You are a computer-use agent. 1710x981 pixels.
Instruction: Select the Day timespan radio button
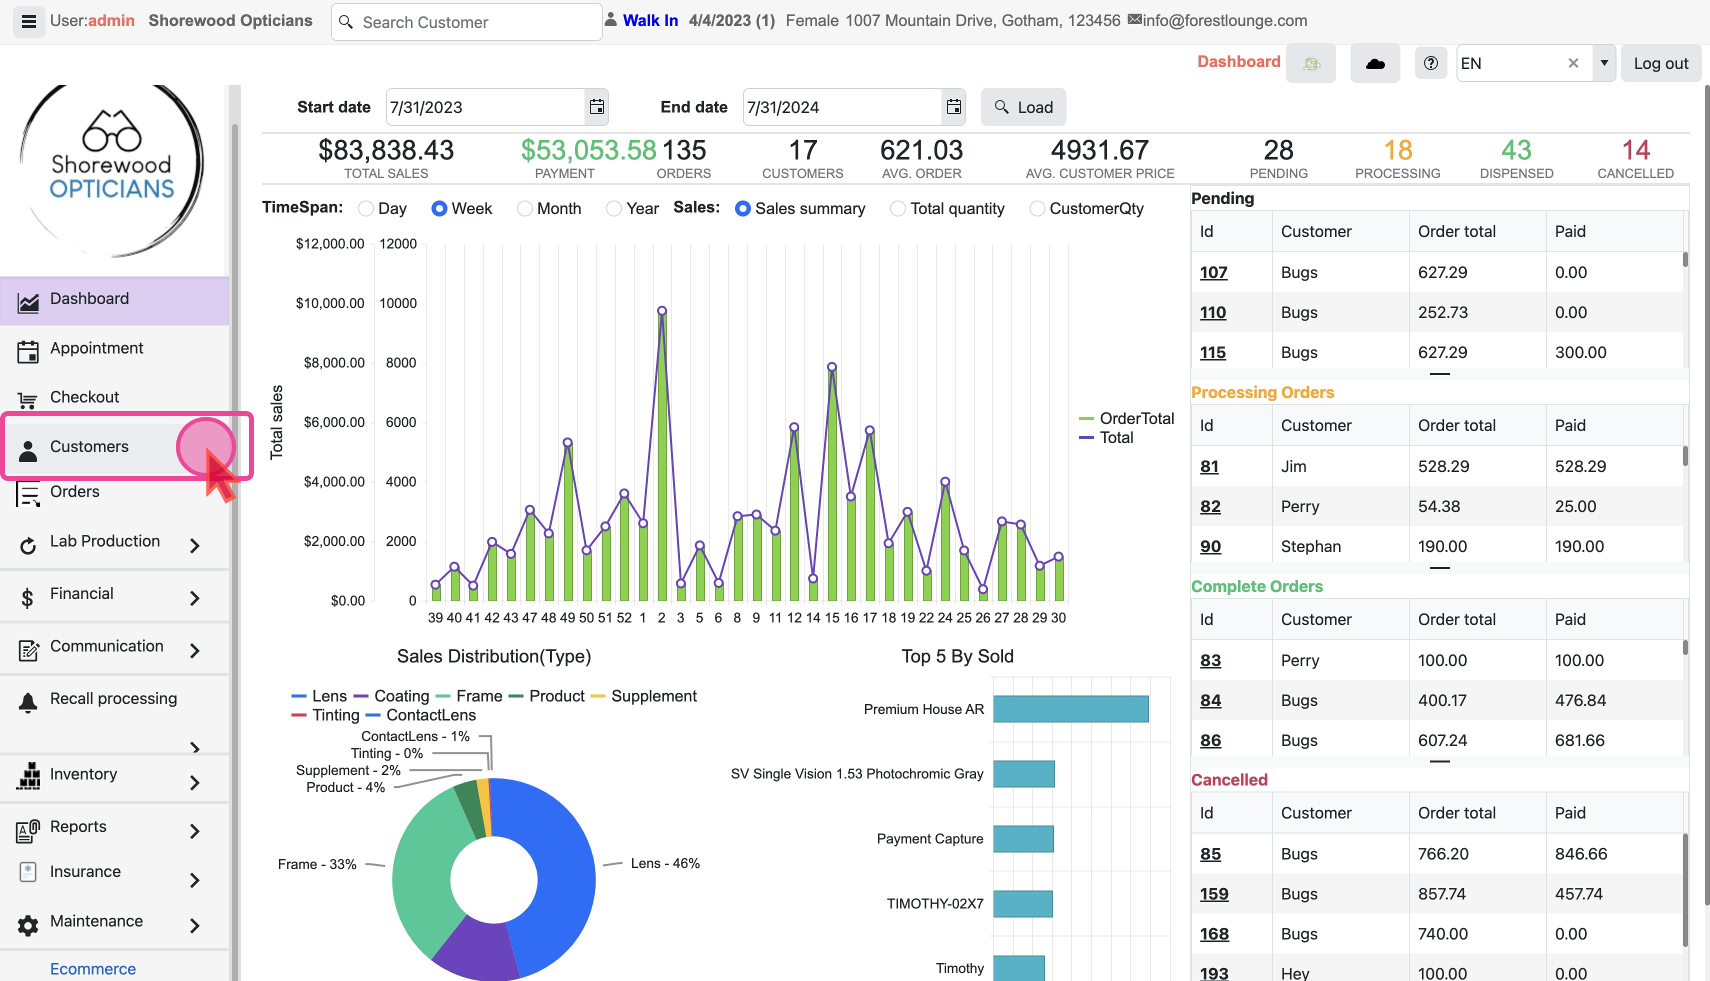tap(367, 209)
